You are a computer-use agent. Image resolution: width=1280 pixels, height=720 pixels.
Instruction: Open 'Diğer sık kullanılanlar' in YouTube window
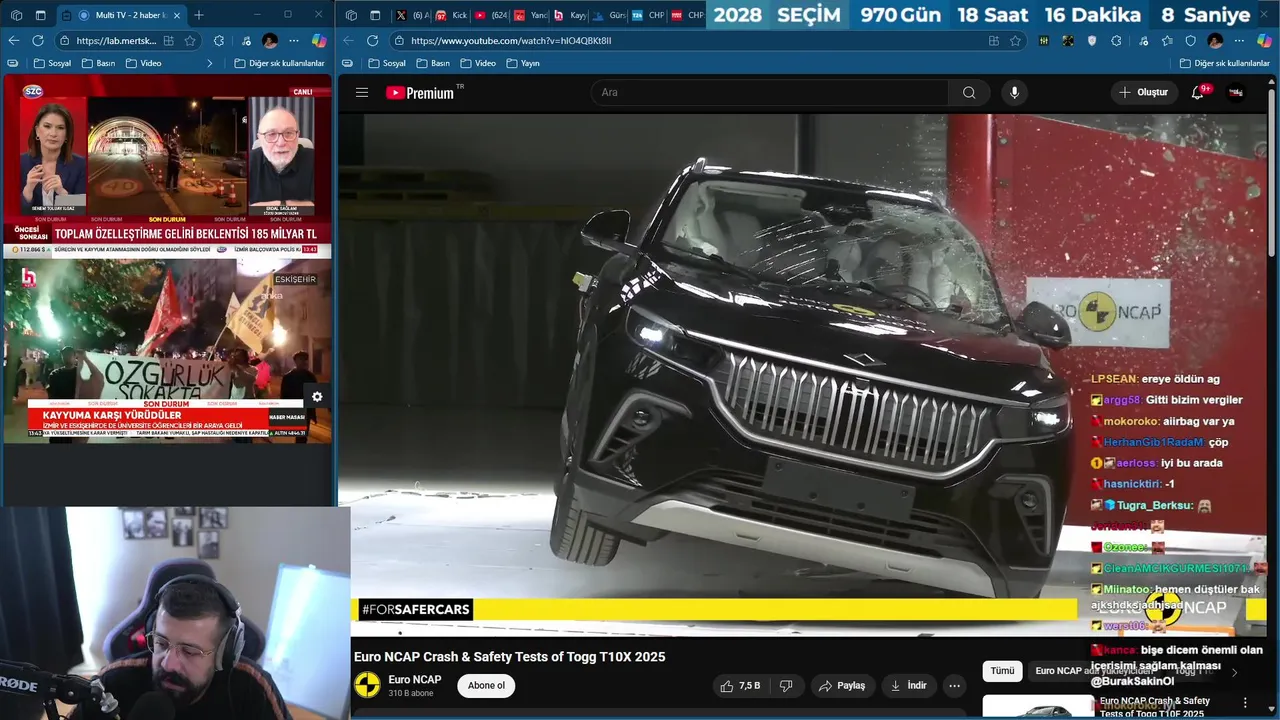click(1224, 63)
